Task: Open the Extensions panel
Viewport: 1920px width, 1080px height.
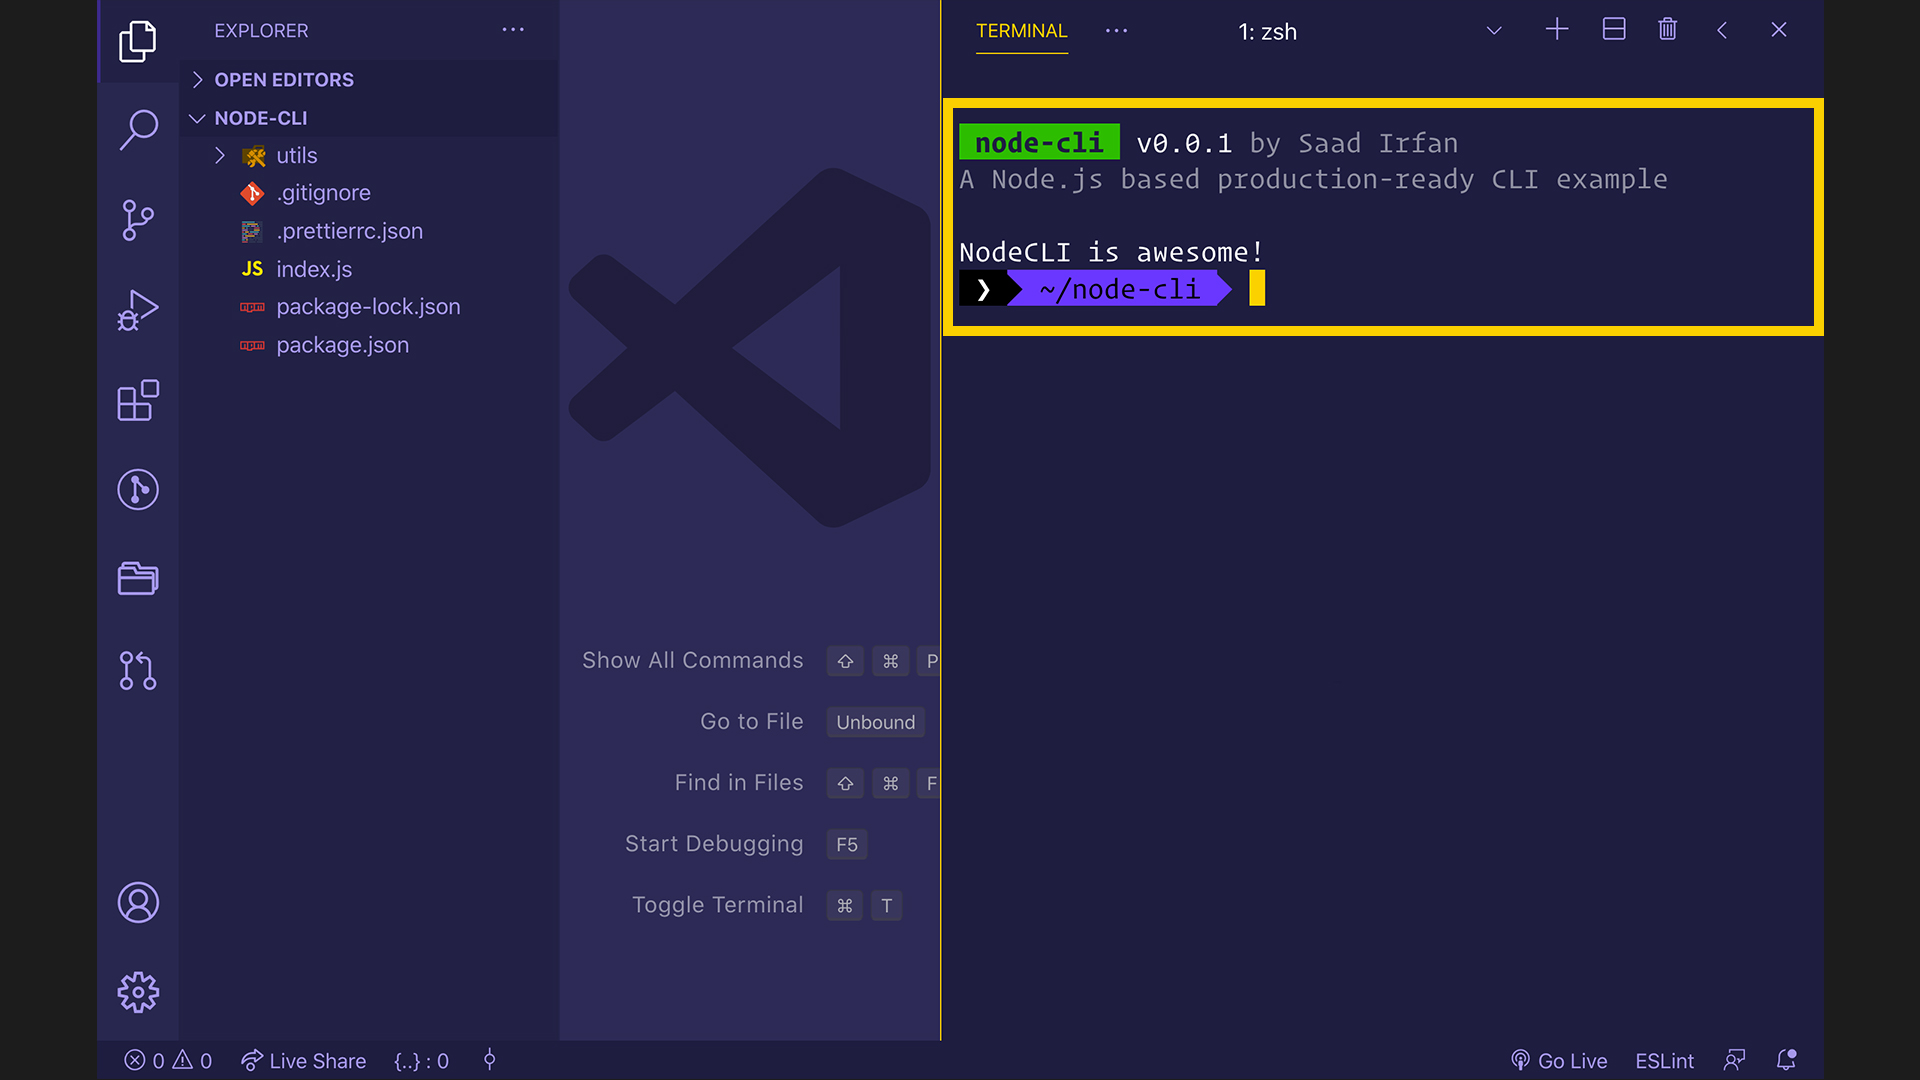Action: coord(137,402)
